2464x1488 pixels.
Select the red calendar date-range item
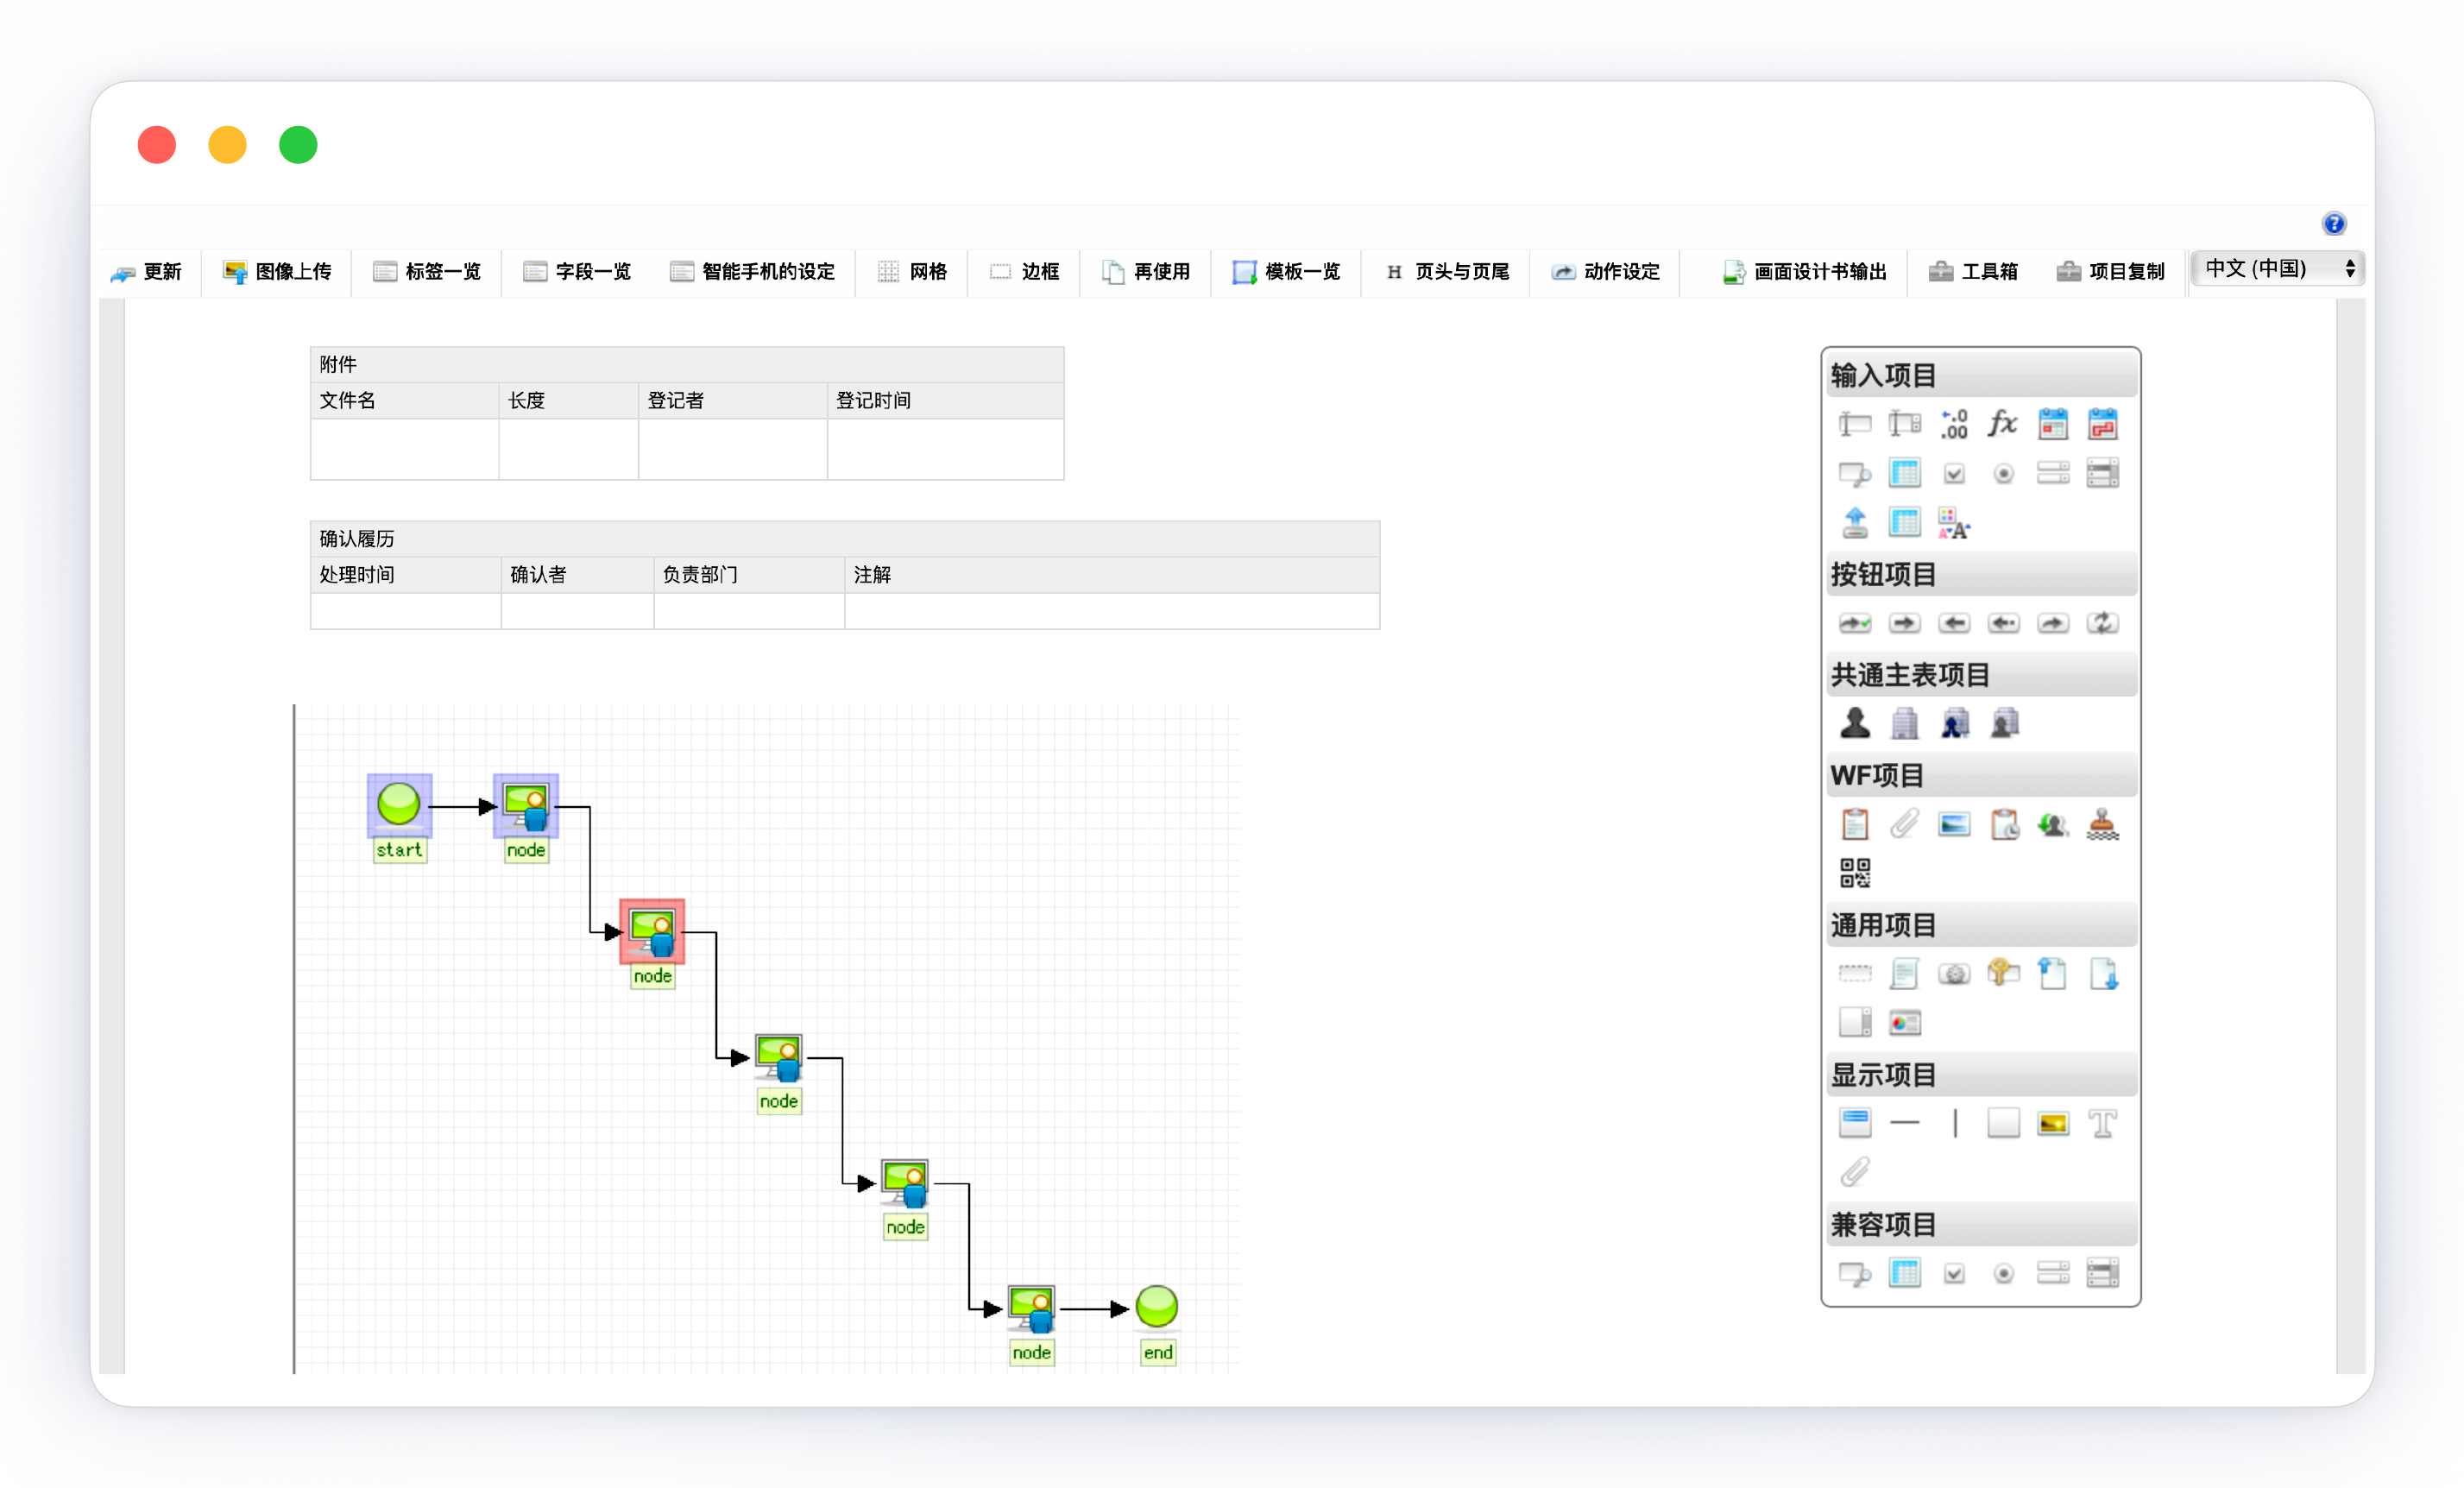(2102, 424)
